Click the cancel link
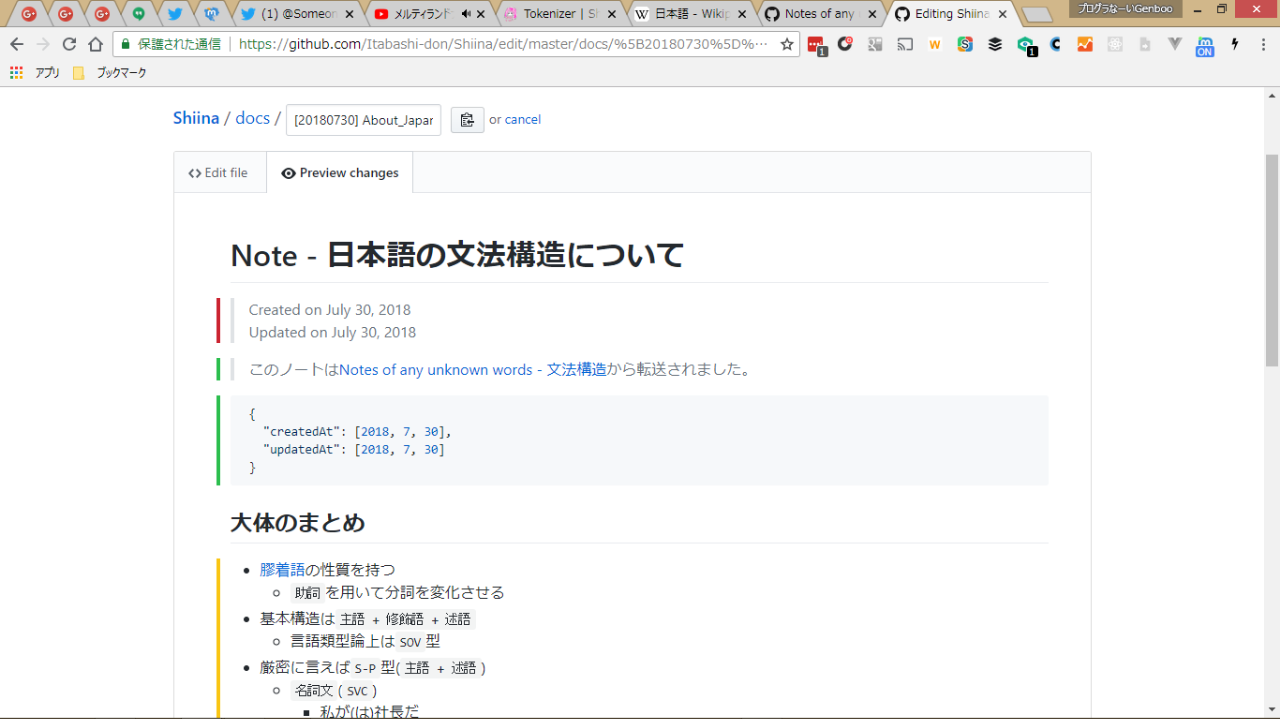The width and height of the screenshot is (1280, 719). click(x=522, y=120)
